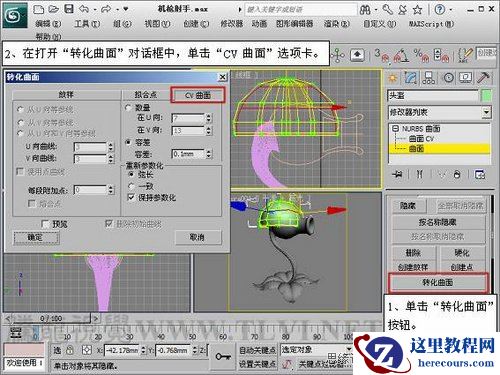Click the 取消 button
This screenshot has width=500, height=375.
click(x=198, y=237)
